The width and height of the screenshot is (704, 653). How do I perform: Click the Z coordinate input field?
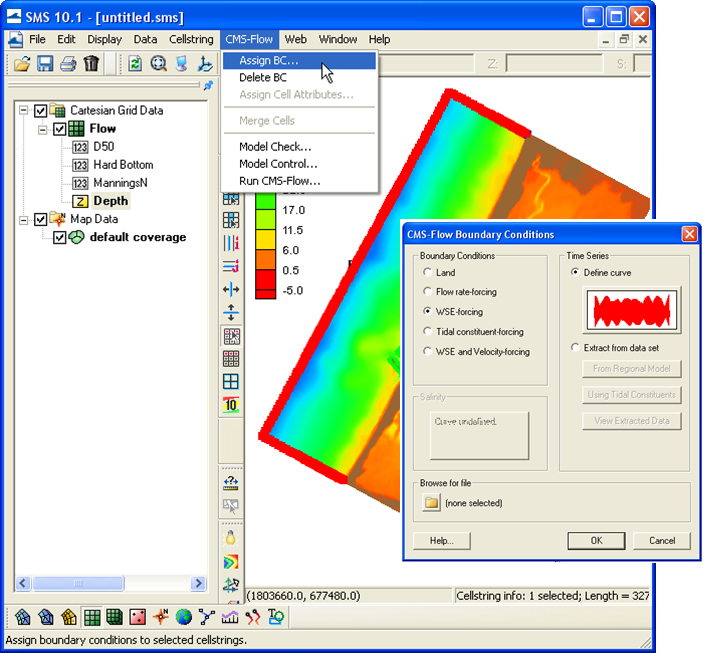pyautogui.click(x=554, y=64)
